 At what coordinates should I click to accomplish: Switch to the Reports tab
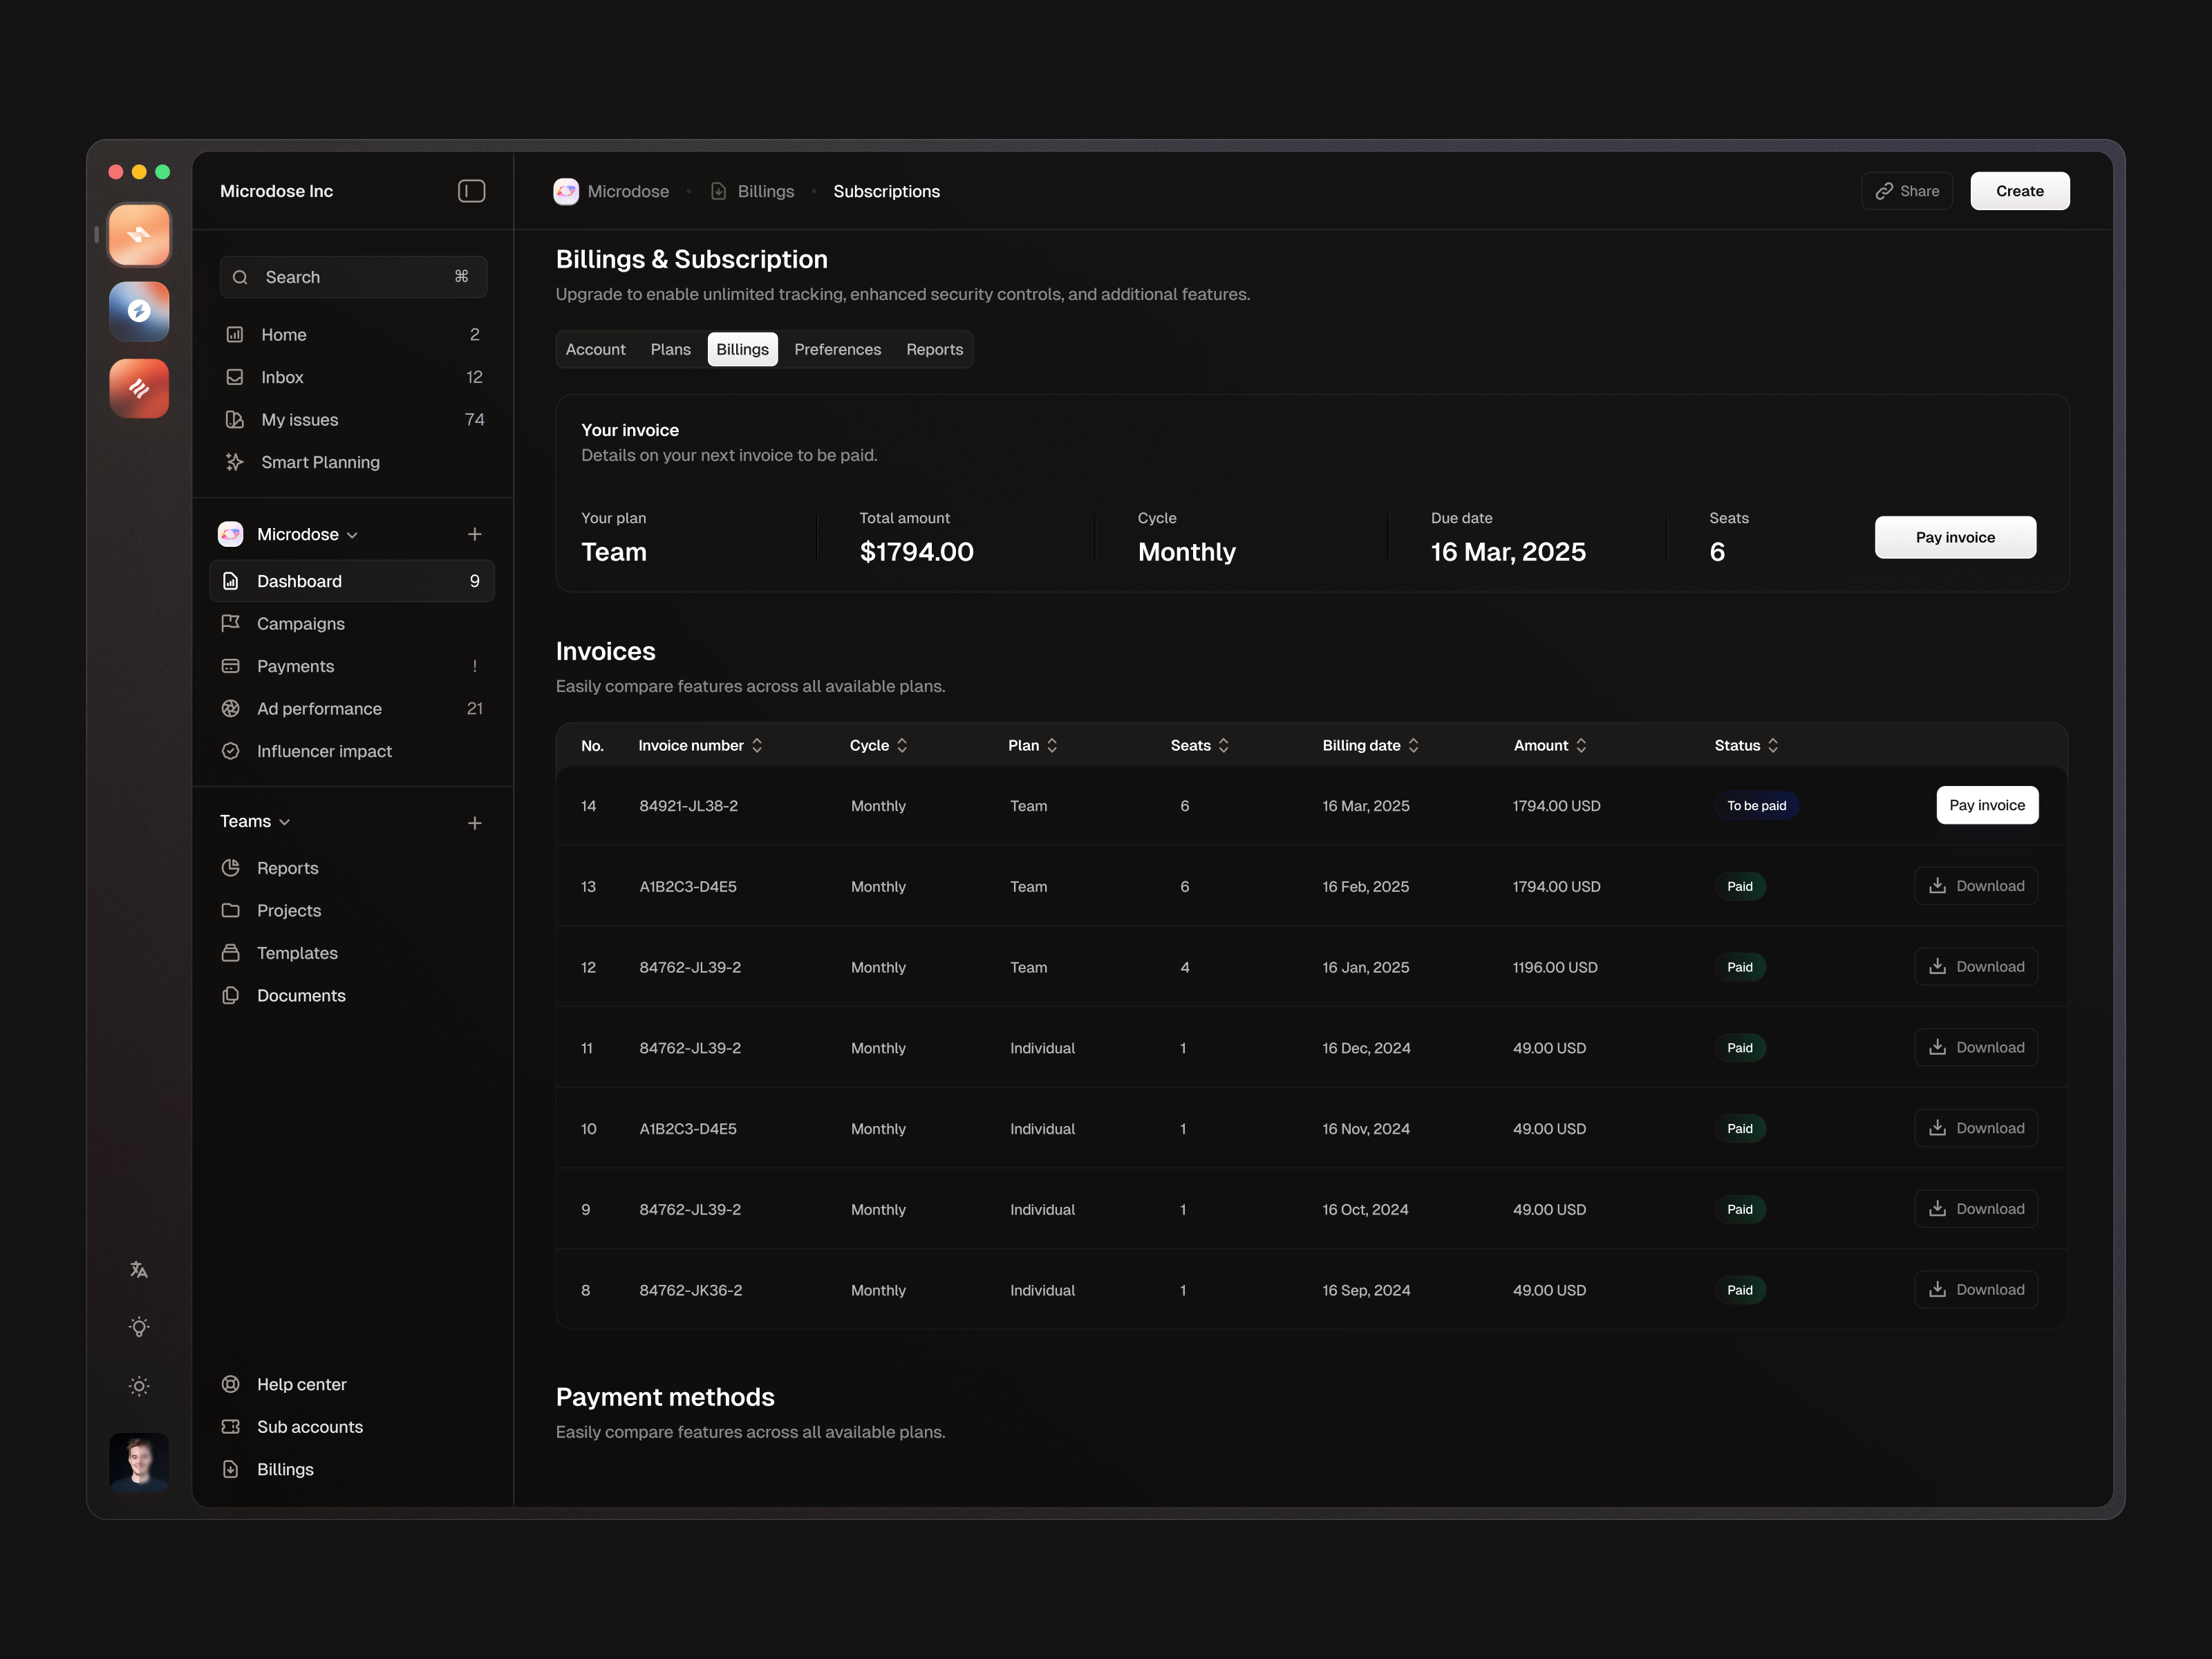click(934, 349)
